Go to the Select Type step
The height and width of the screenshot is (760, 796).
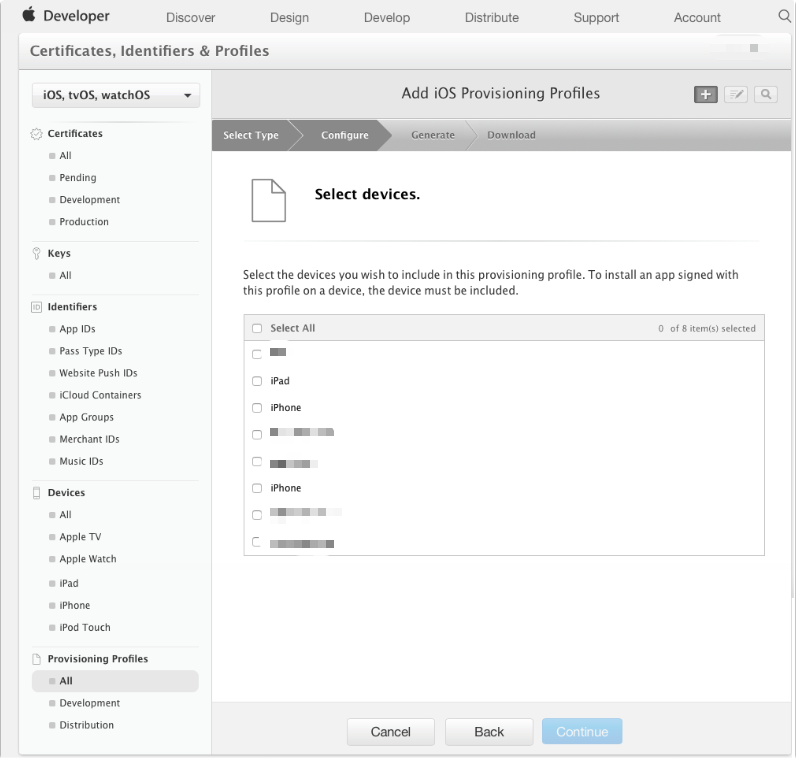[x=251, y=136]
